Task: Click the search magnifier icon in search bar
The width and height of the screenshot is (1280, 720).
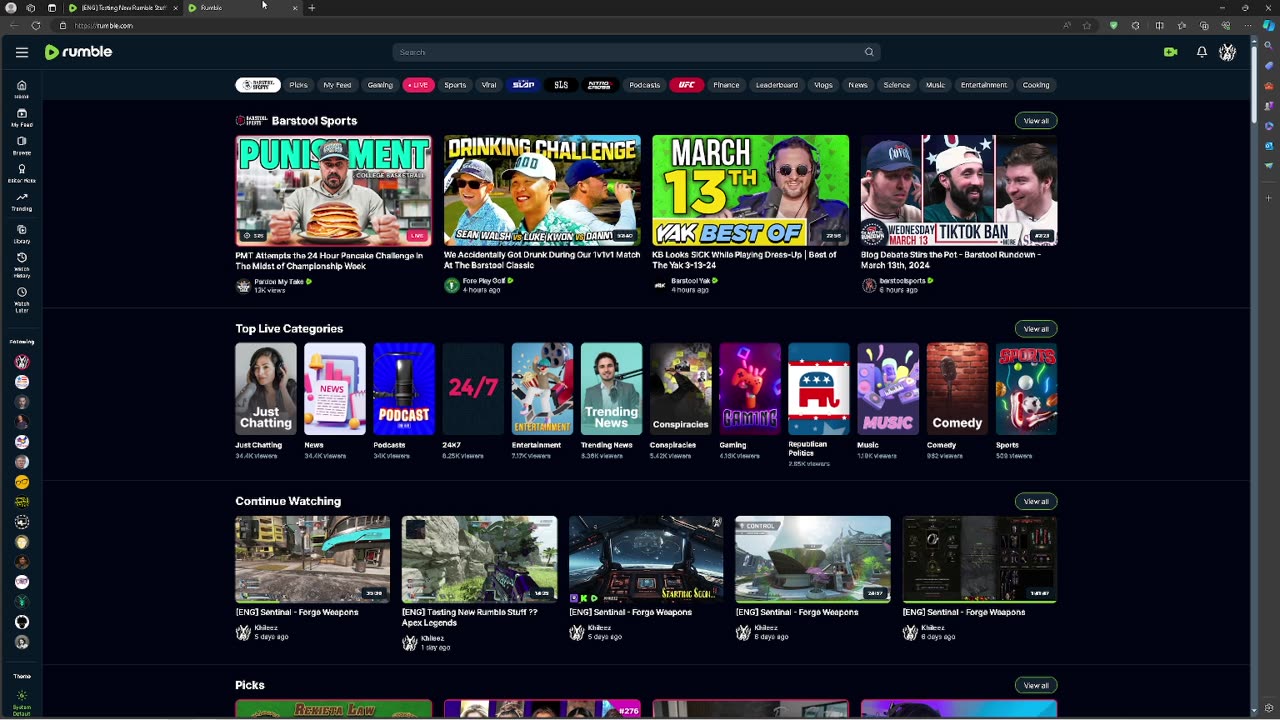Action: 869,52
